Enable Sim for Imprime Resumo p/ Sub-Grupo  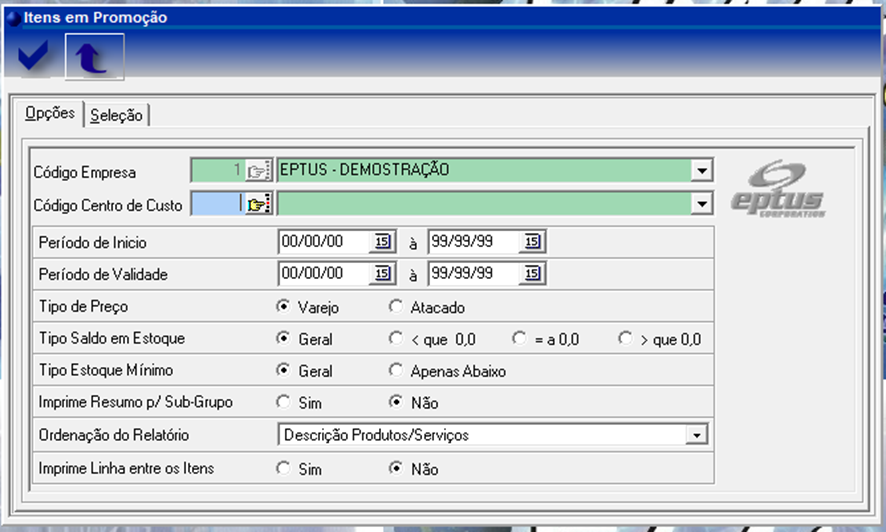click(x=283, y=403)
